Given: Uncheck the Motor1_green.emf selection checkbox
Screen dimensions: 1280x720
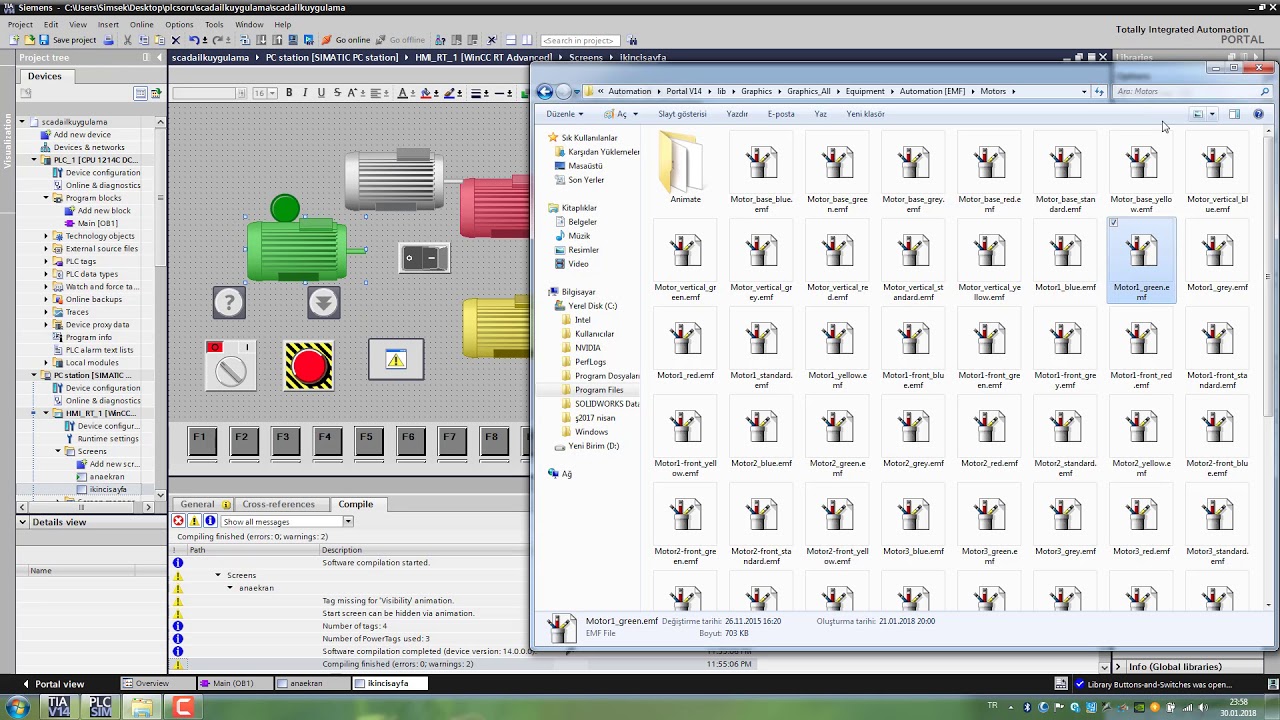Looking at the screenshot, I should point(1114,223).
